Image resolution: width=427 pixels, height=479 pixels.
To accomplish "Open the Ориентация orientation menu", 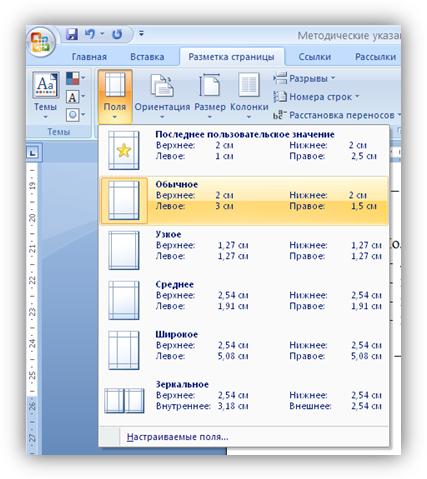I will pyautogui.click(x=162, y=96).
